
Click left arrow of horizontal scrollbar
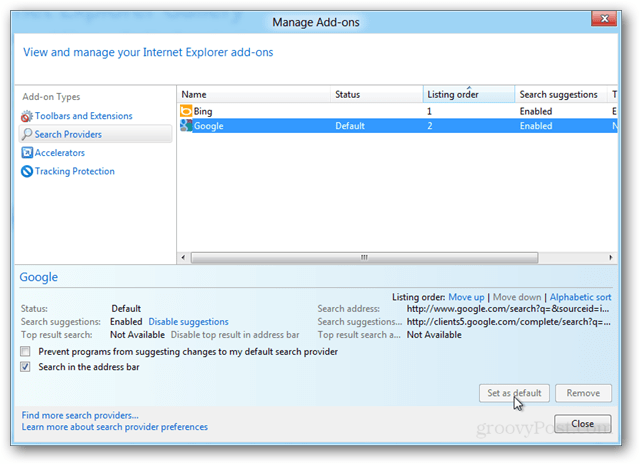(x=183, y=258)
